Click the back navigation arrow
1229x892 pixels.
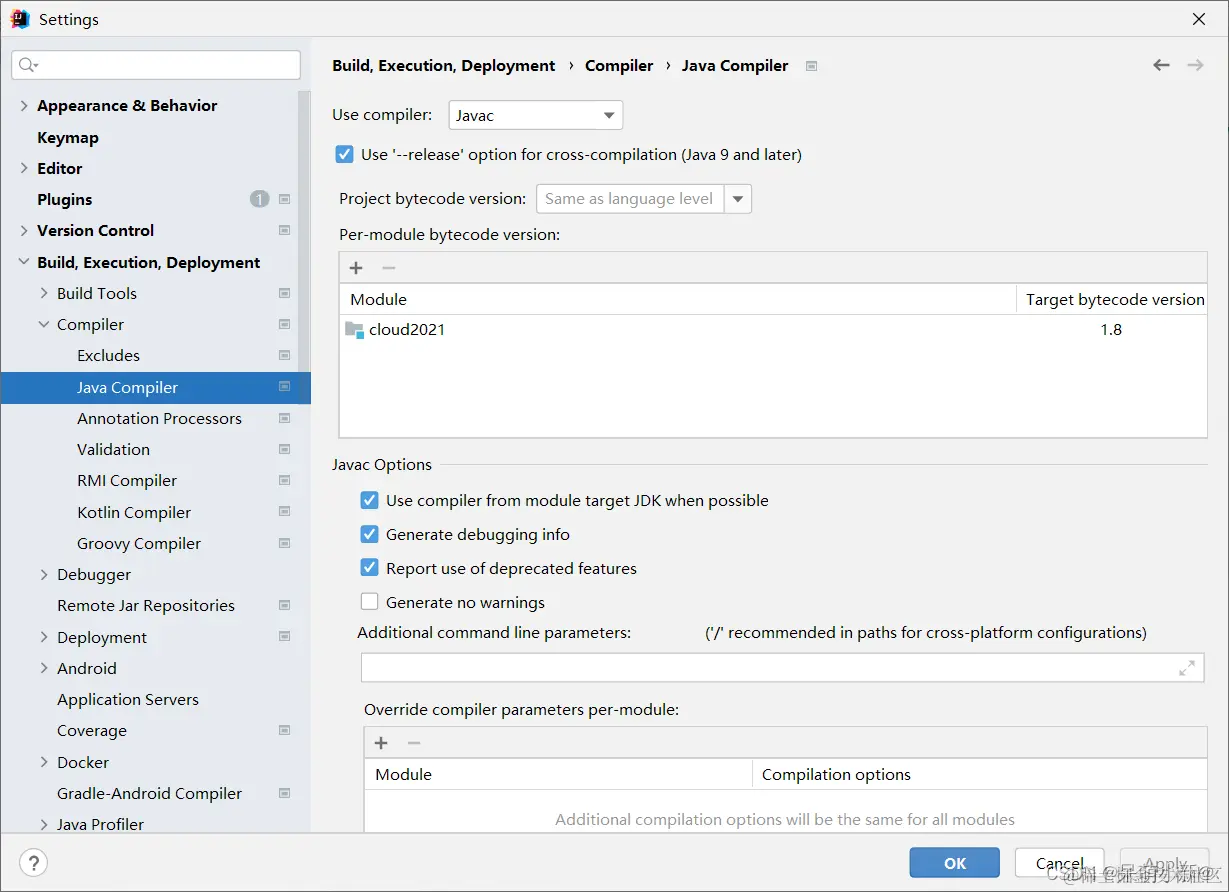coord(1161,65)
